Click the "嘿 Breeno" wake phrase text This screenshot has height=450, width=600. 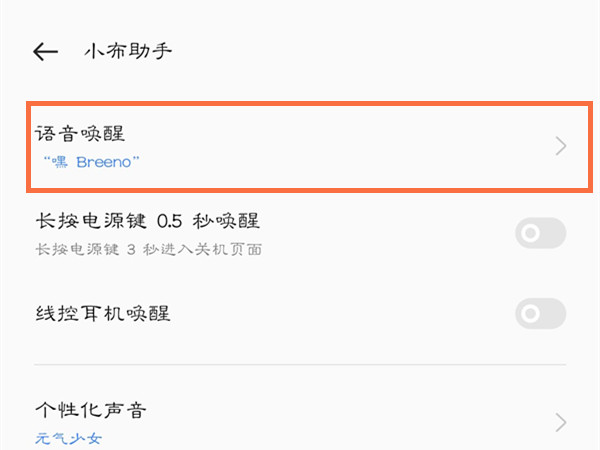(91, 160)
